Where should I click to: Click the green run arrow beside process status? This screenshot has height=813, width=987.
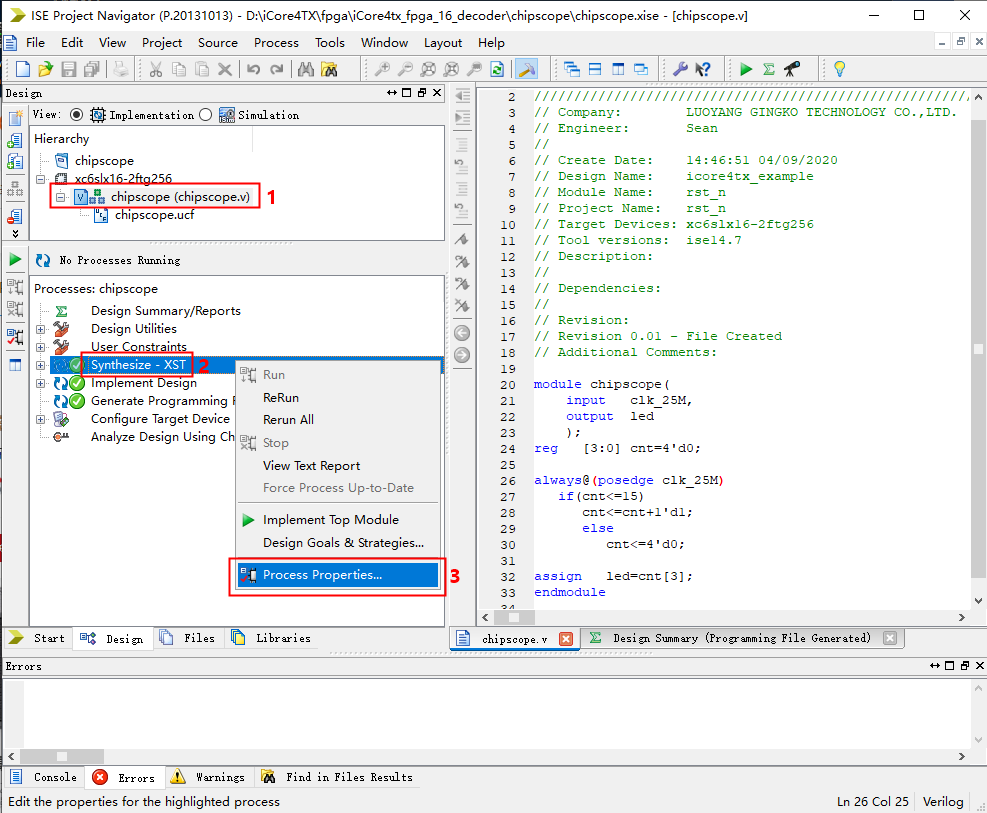(x=15, y=260)
